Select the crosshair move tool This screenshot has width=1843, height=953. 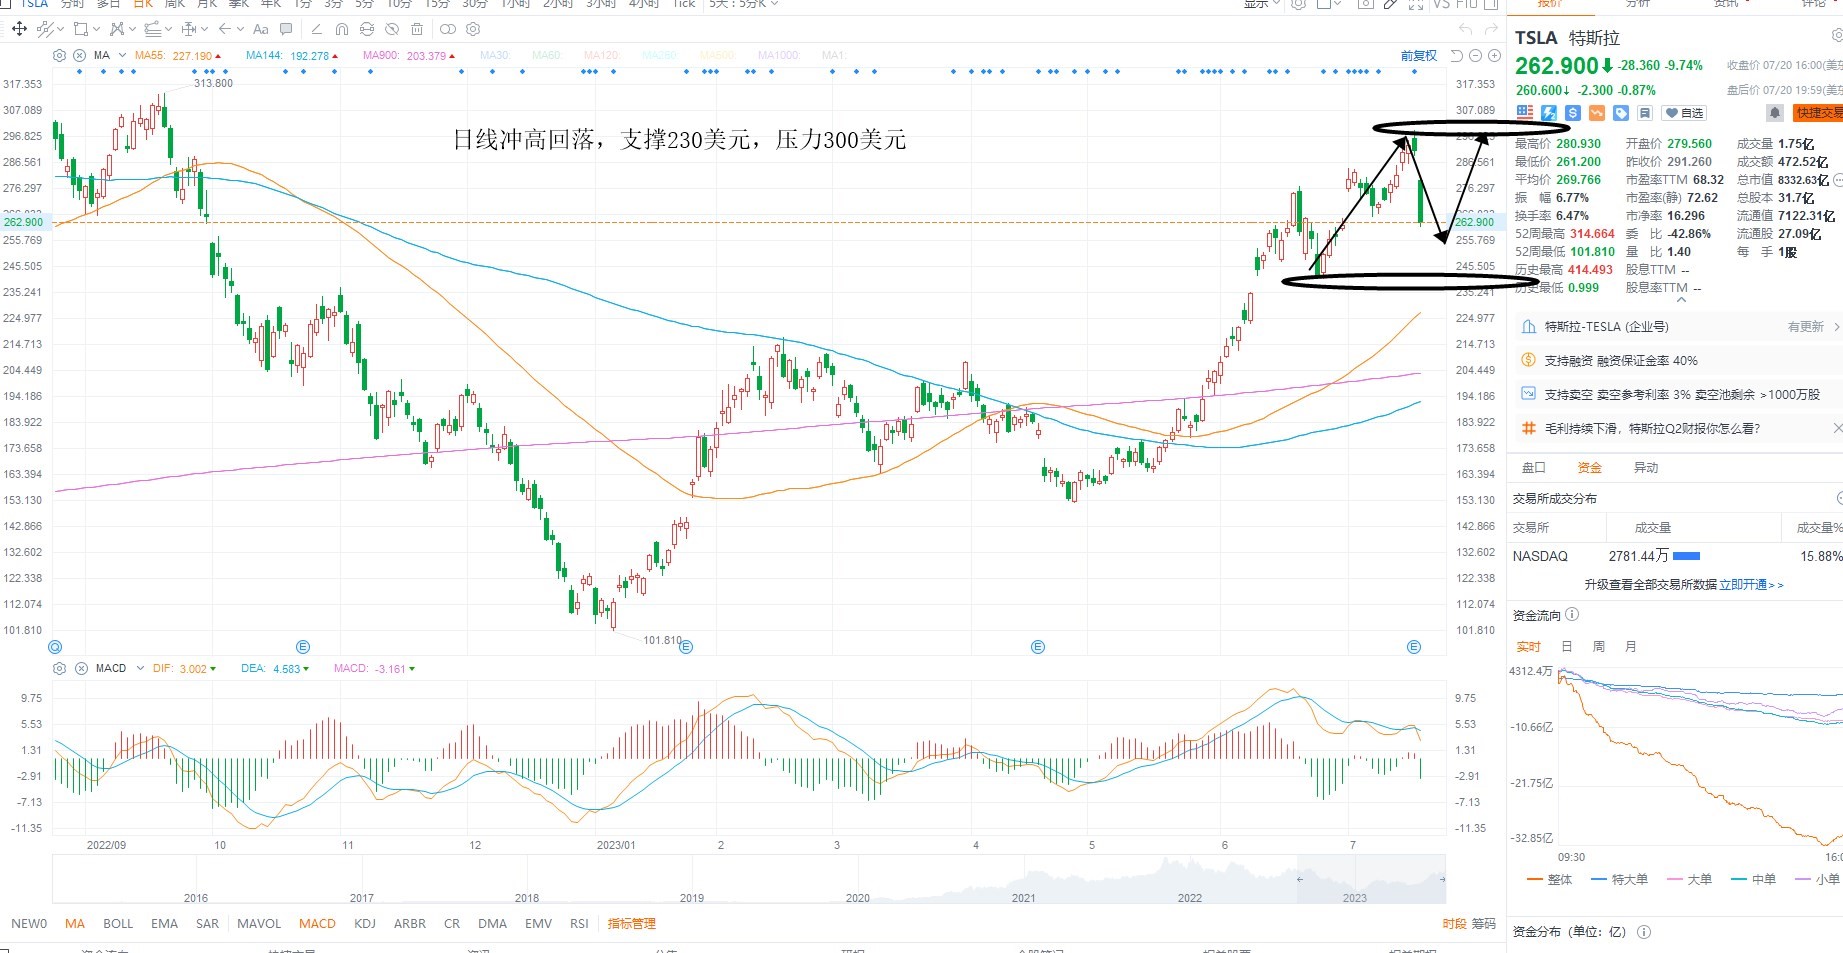(19, 29)
